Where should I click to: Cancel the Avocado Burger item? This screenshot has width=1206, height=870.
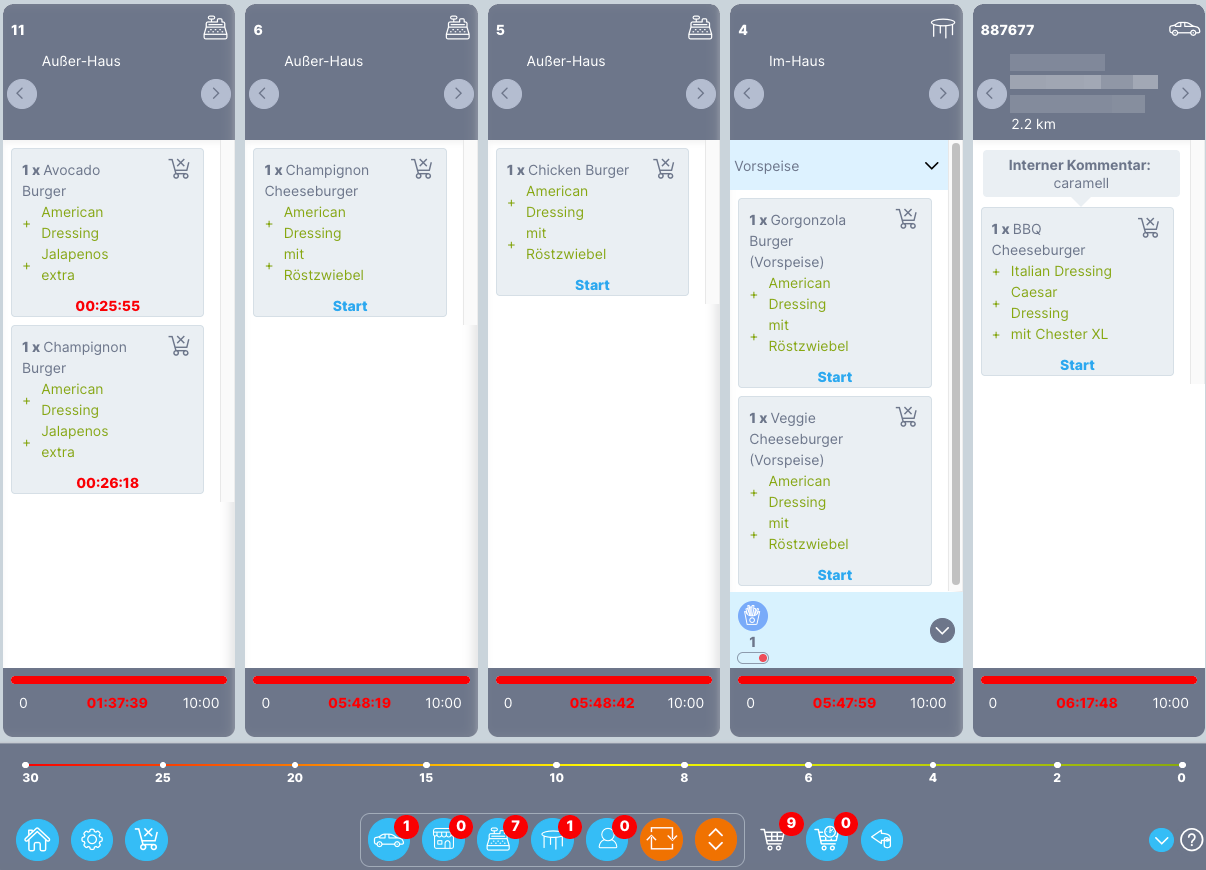pos(179,169)
